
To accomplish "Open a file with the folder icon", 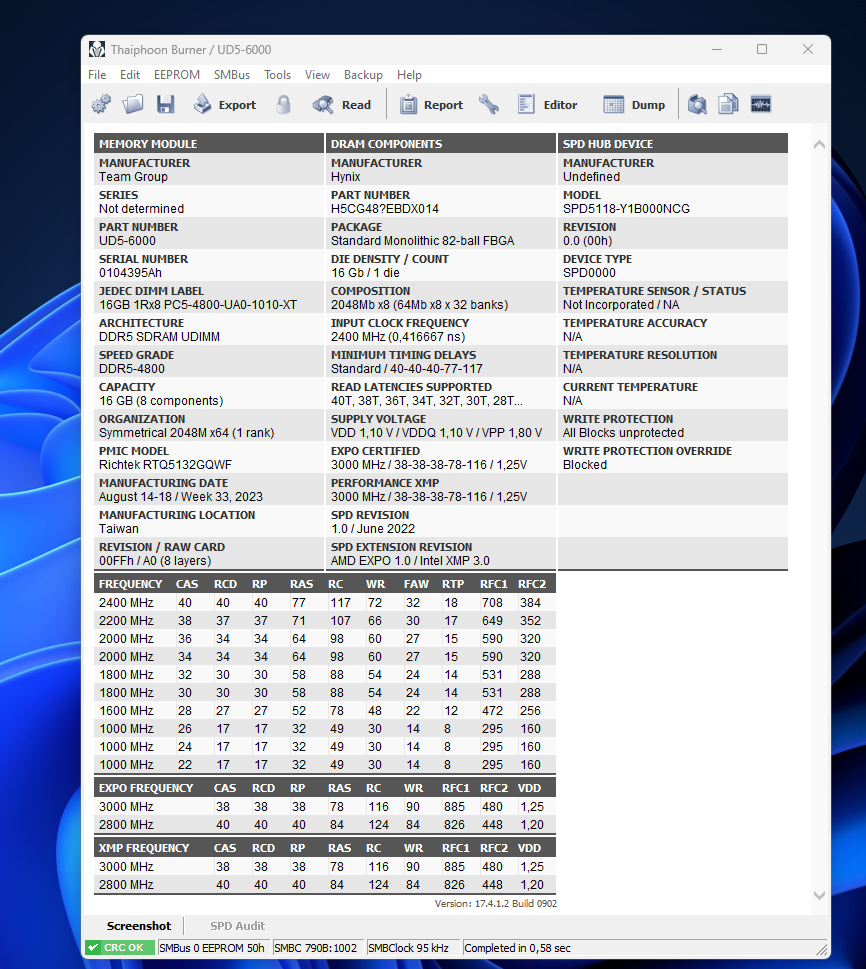I will click(132, 104).
